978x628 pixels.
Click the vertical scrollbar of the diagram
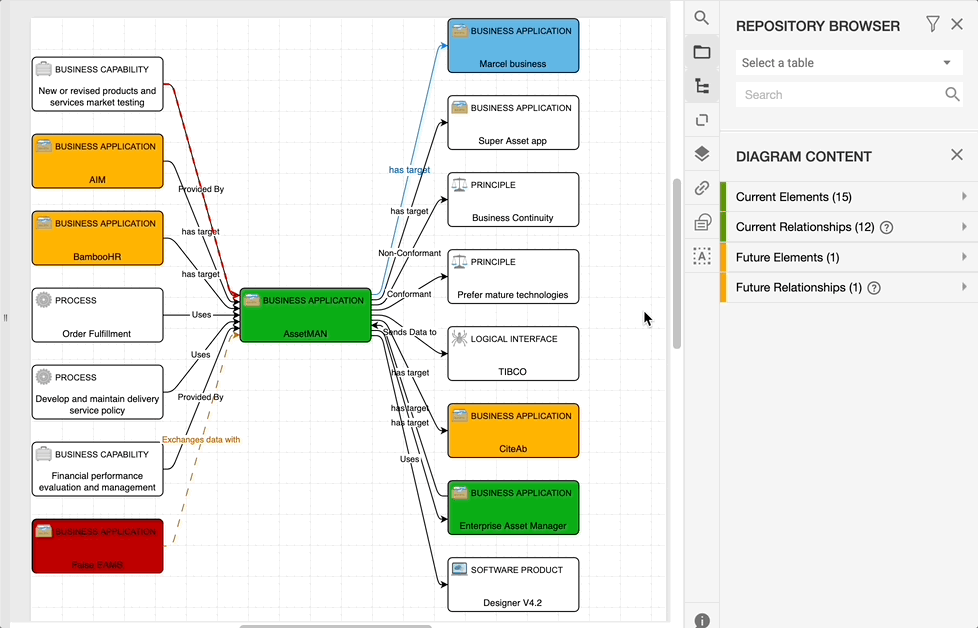[x=677, y=264]
